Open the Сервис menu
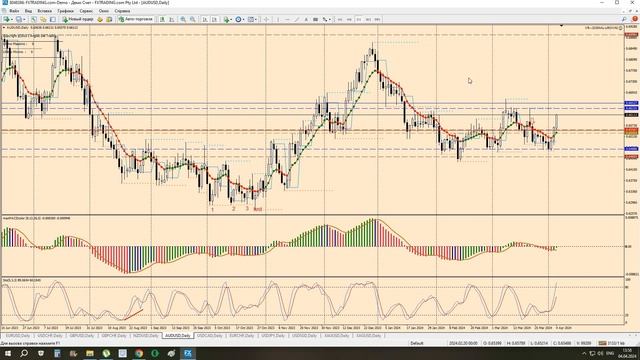640x360 pixels. 86,11
